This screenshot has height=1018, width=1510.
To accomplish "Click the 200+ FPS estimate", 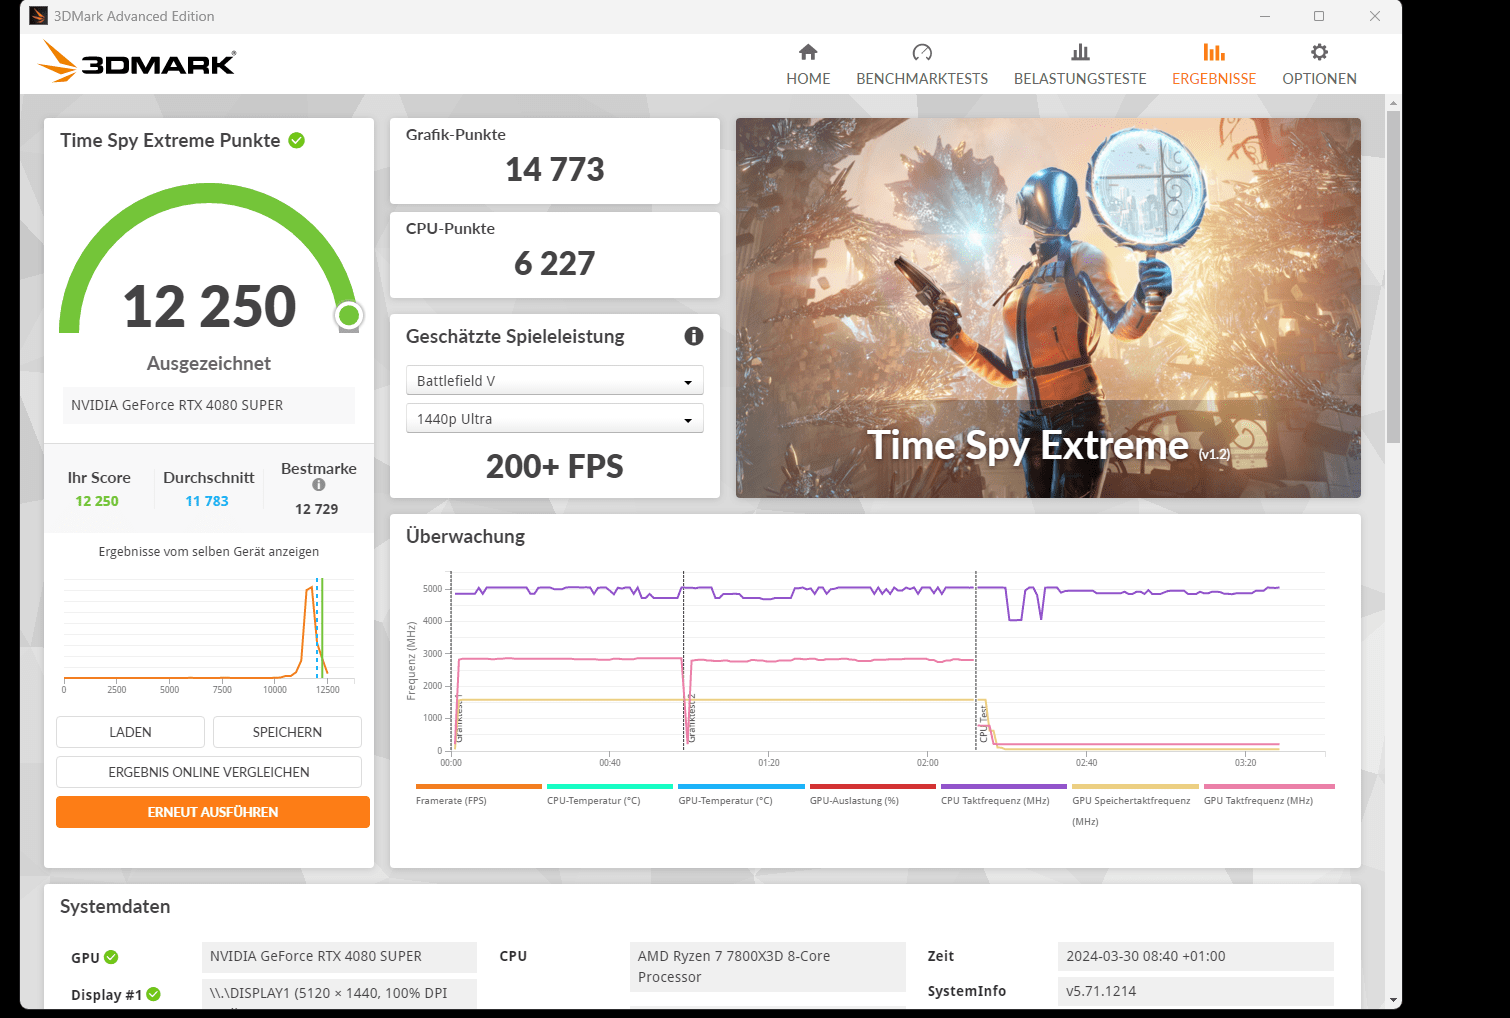I will click(x=555, y=466).
